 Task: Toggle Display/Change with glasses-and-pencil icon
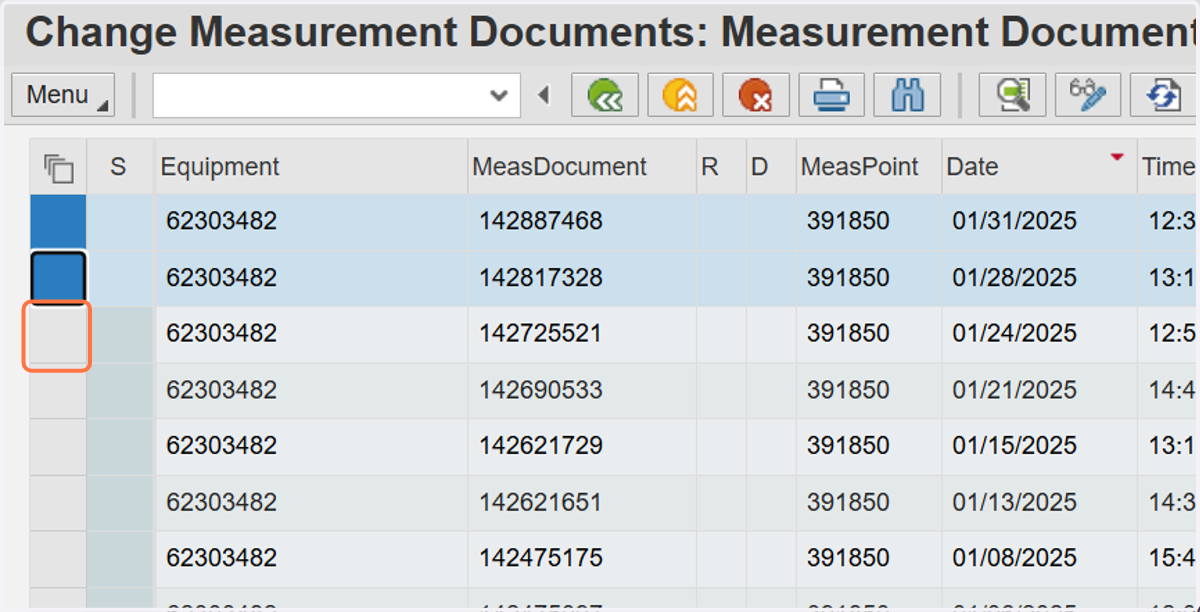coord(1088,96)
